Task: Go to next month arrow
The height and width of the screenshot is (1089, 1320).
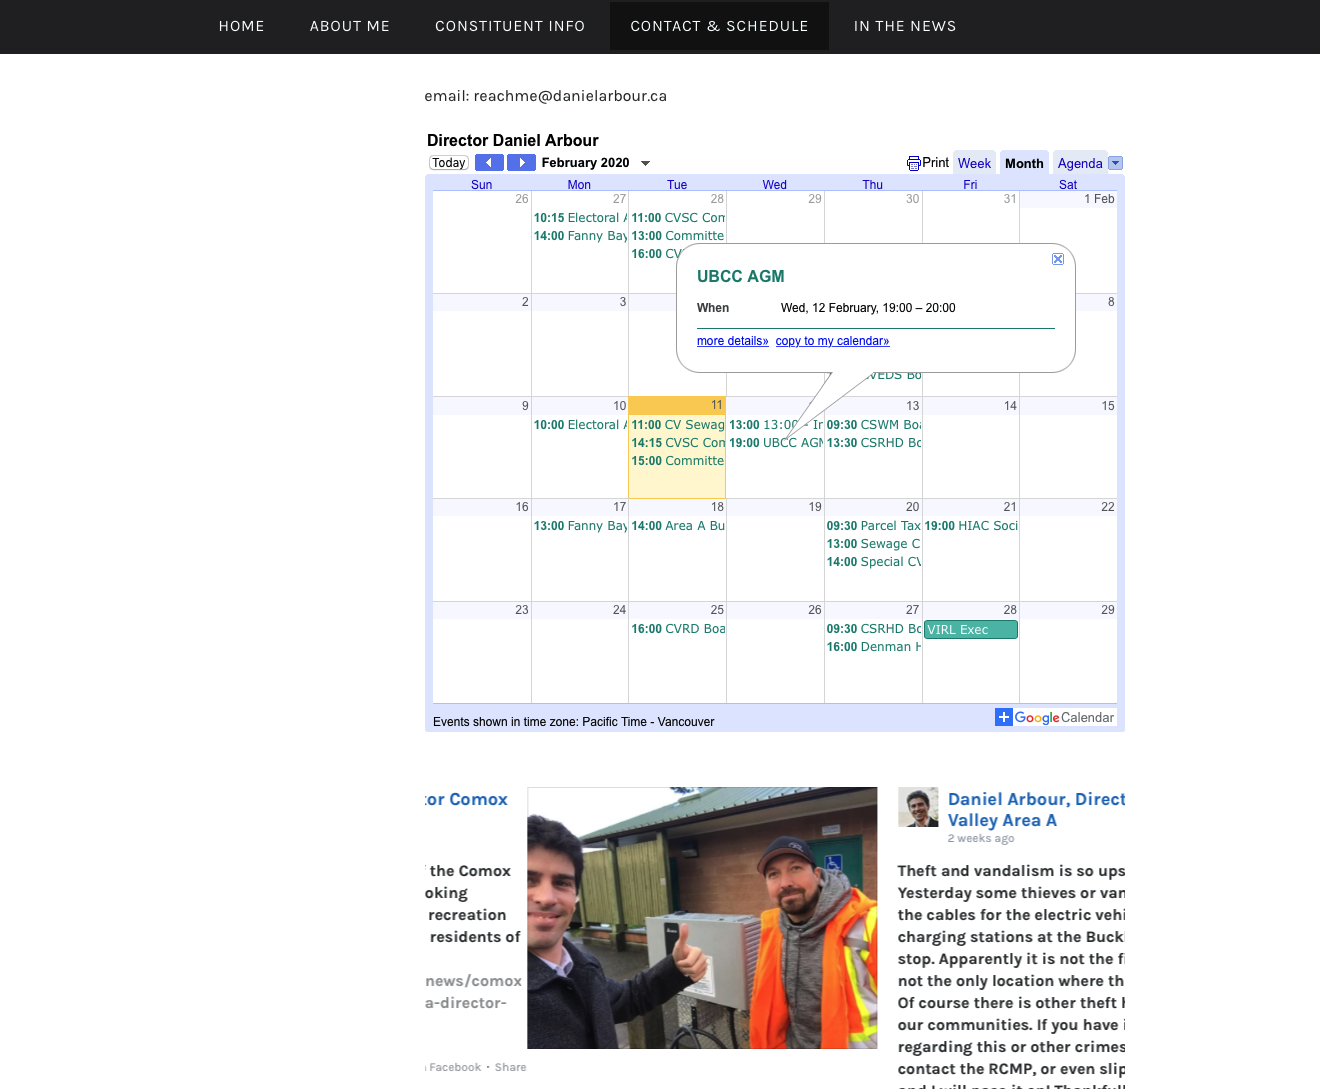Action: [x=521, y=163]
